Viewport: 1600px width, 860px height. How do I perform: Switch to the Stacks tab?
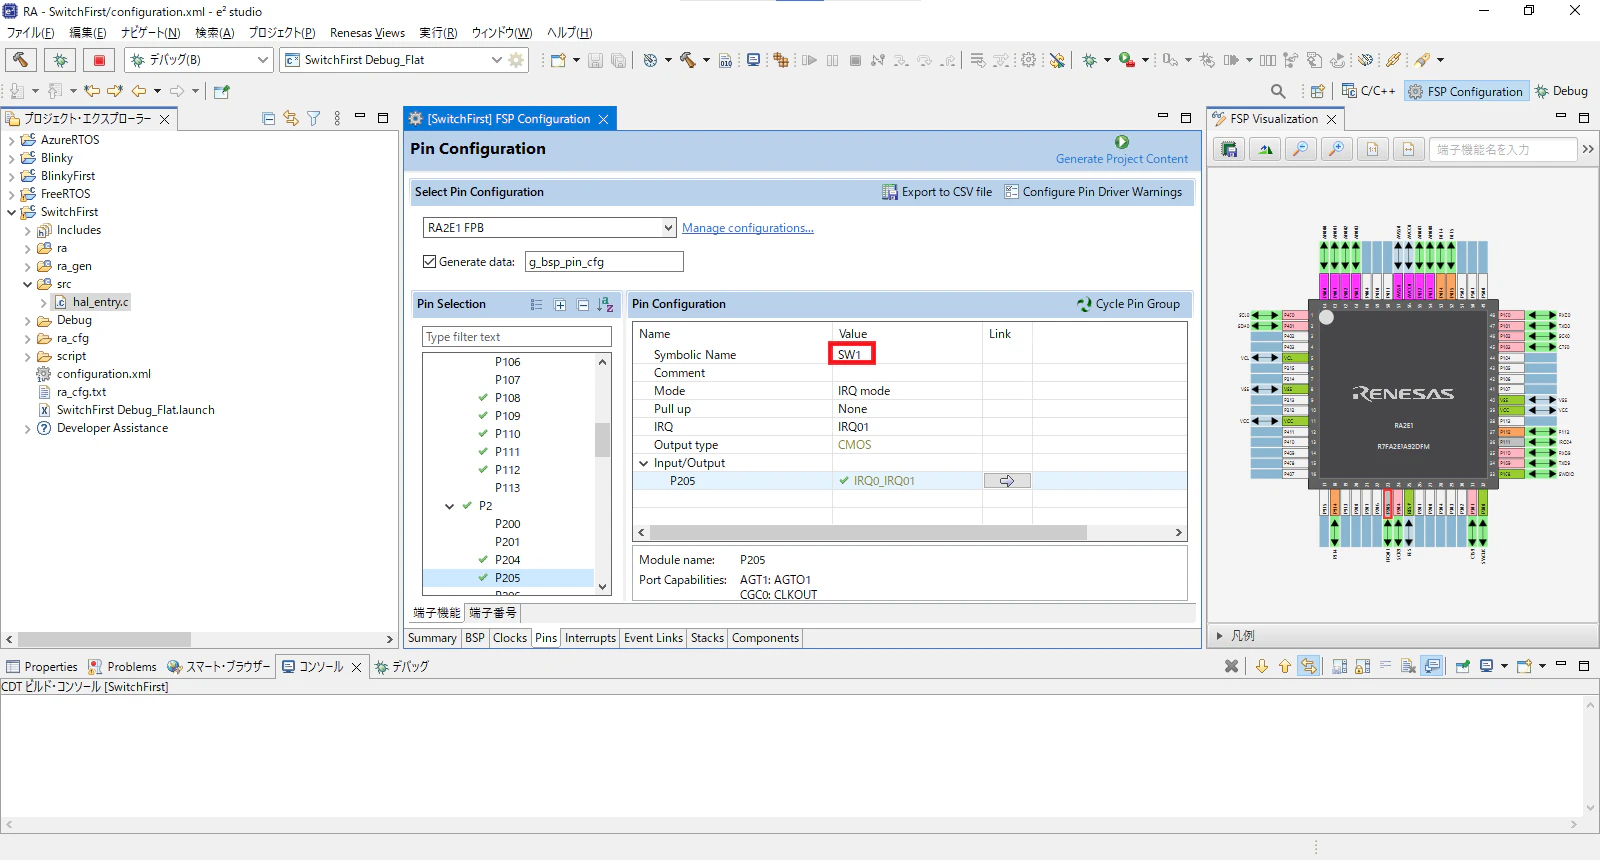point(707,638)
